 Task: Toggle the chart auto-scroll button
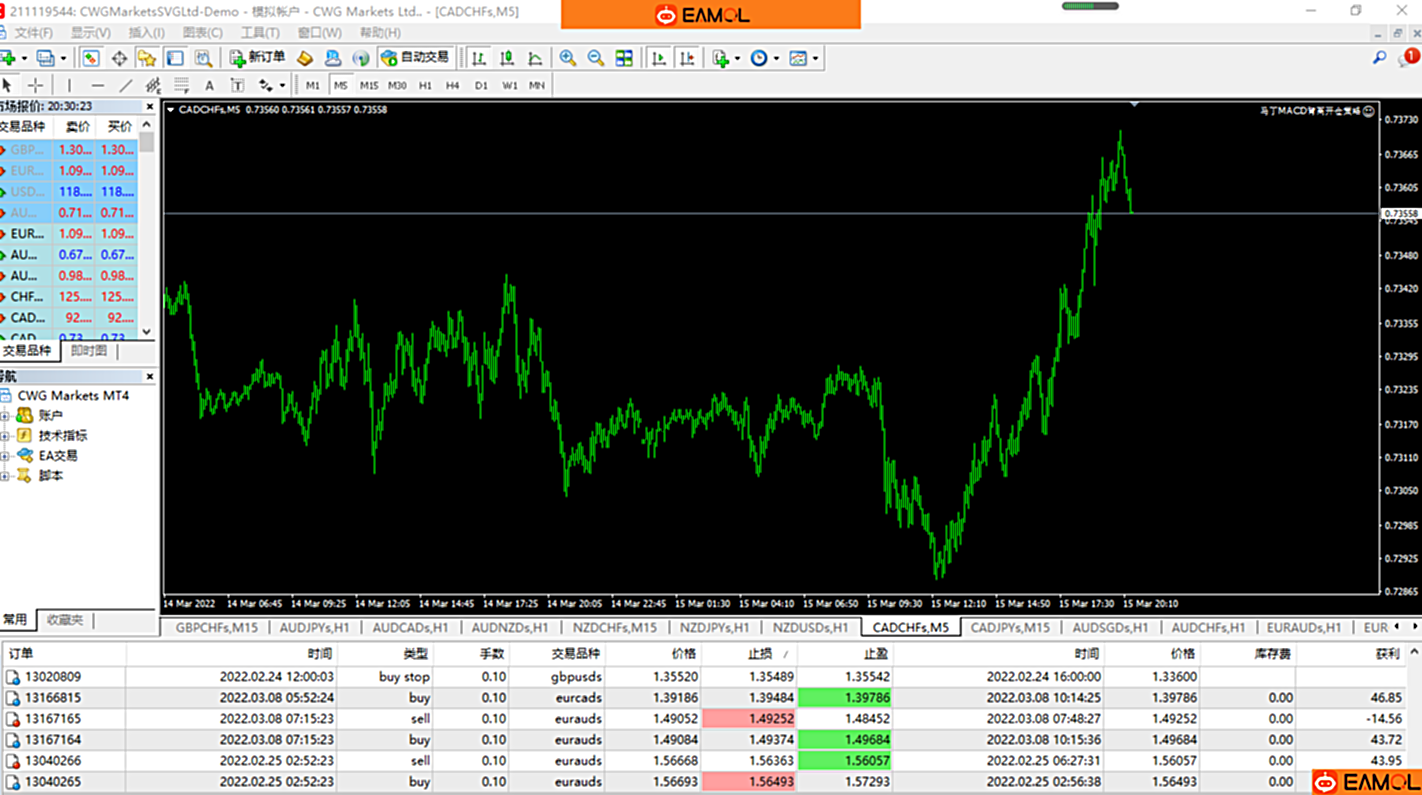(x=659, y=58)
